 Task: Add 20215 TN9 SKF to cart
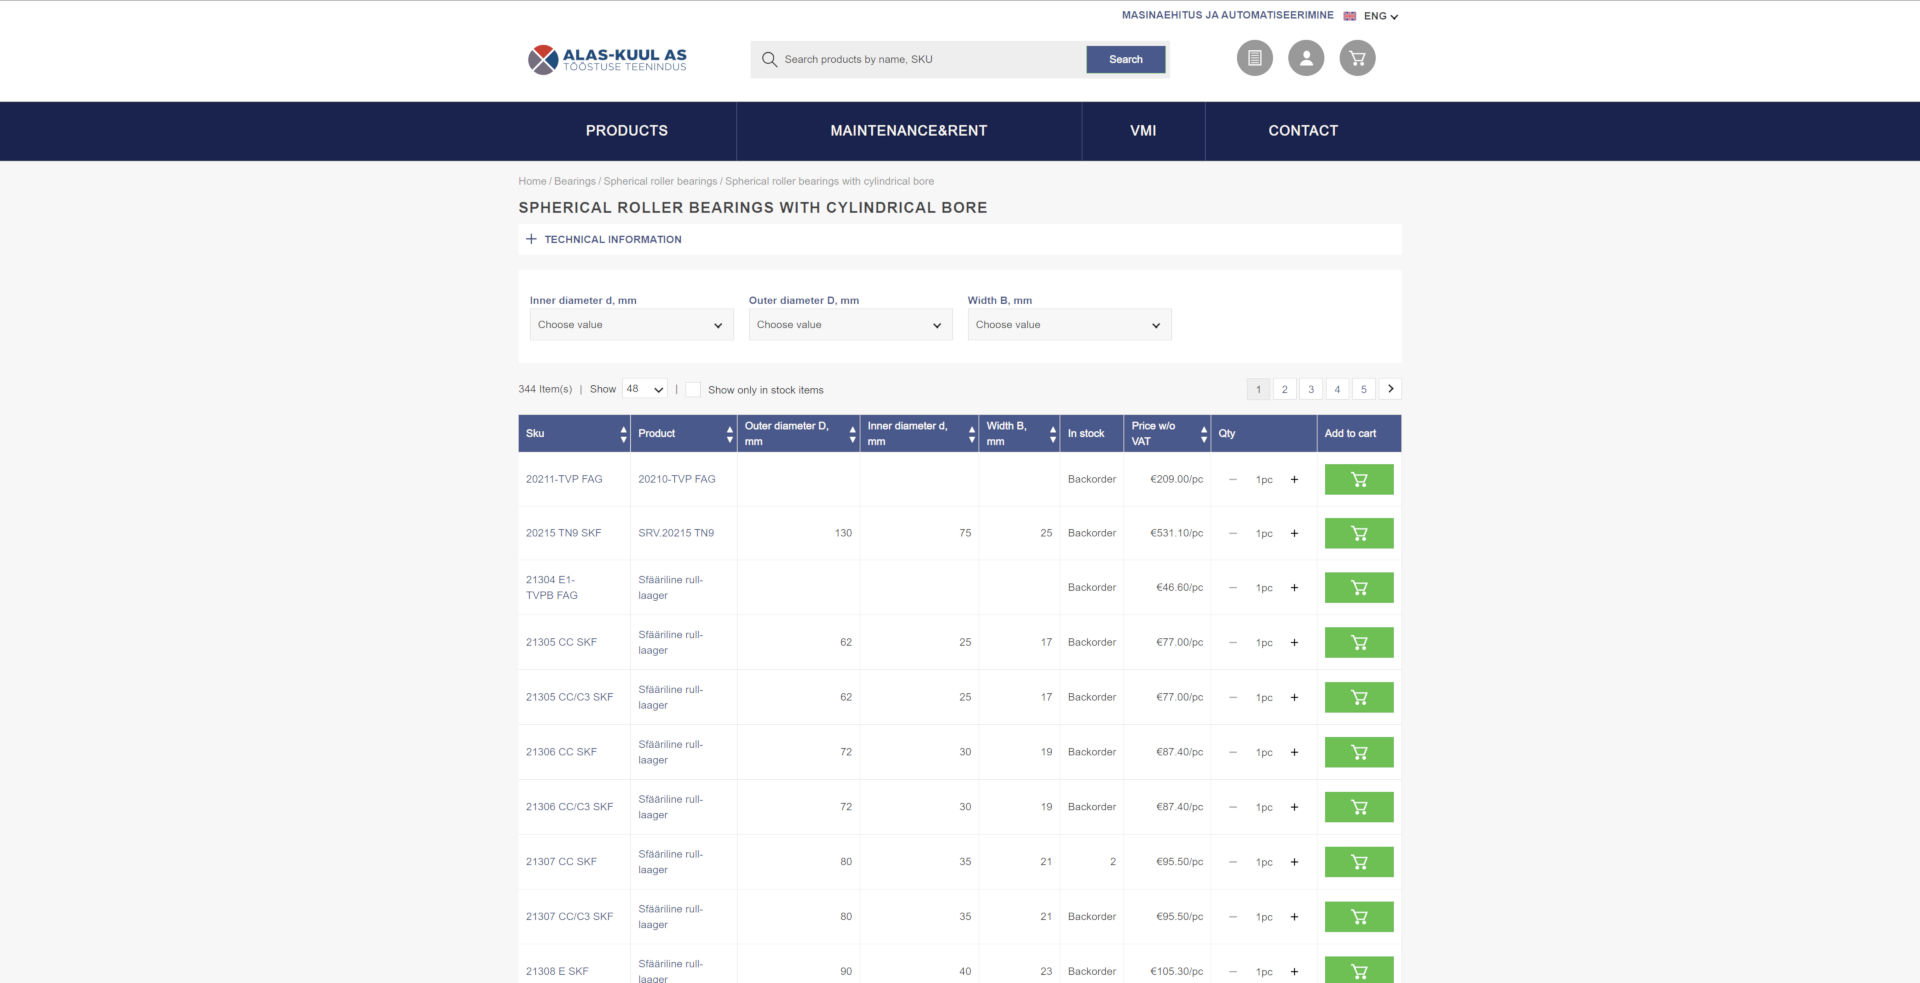click(1358, 533)
